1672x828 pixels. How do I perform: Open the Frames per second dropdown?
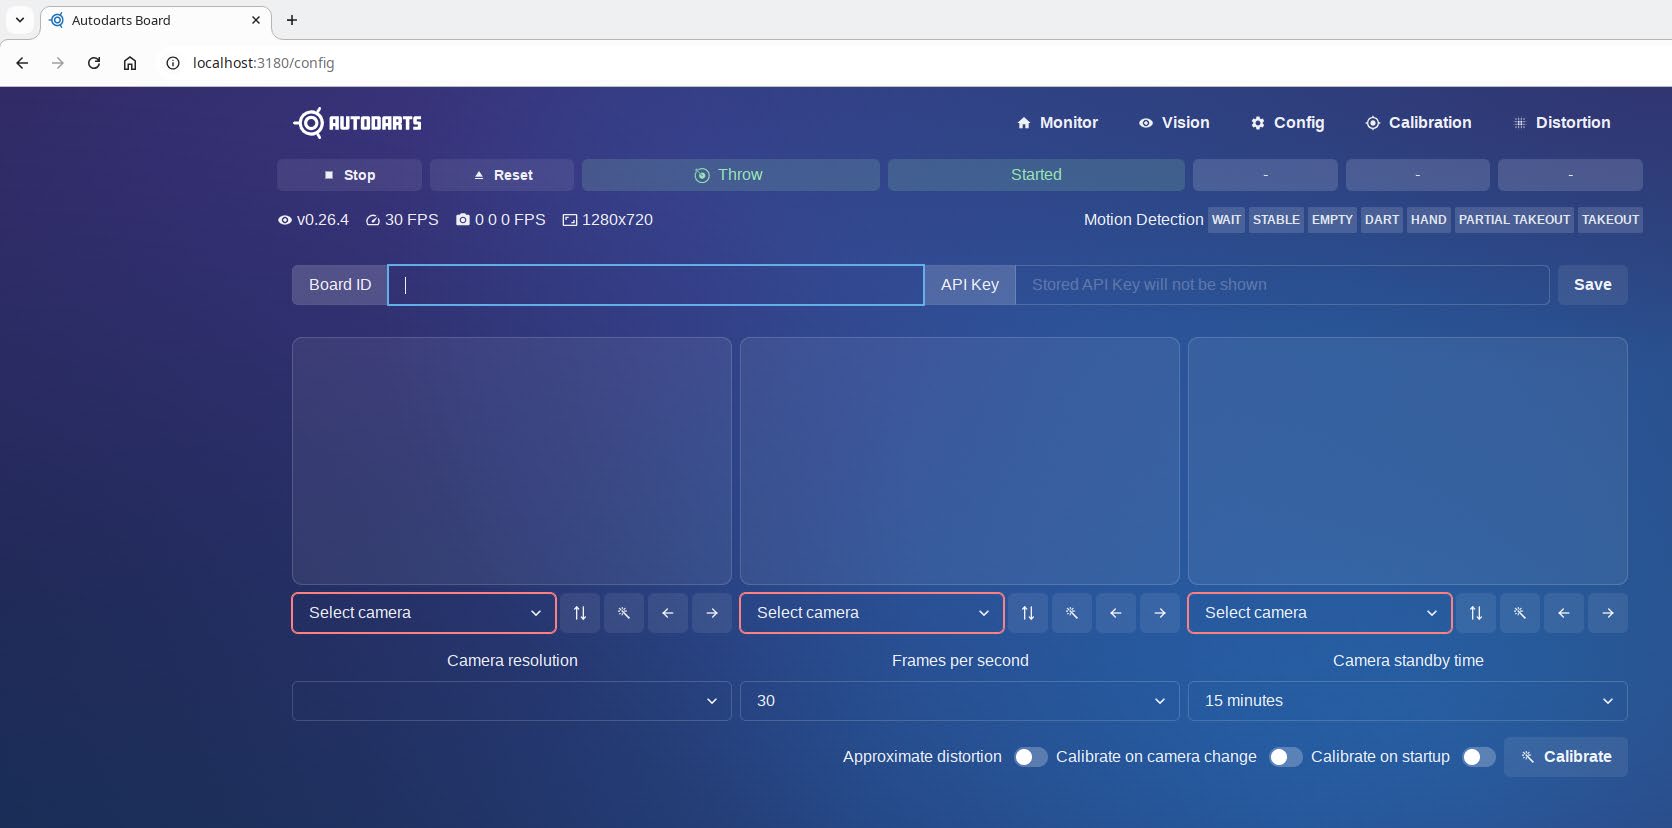(960, 701)
